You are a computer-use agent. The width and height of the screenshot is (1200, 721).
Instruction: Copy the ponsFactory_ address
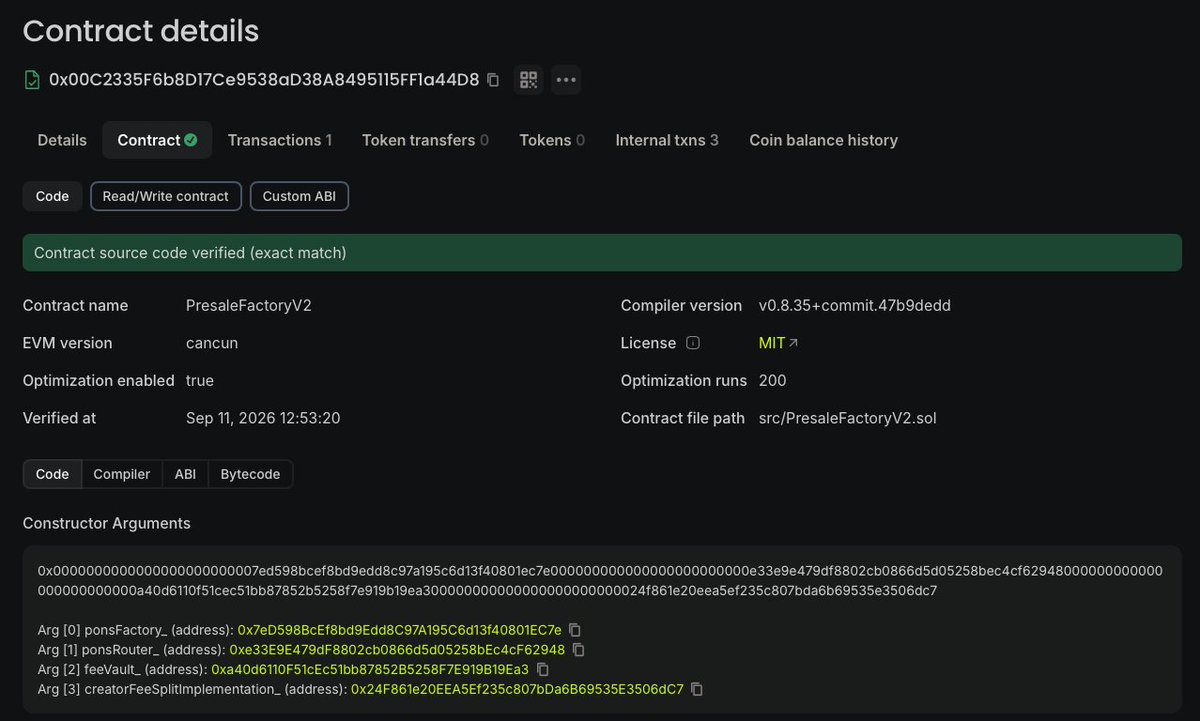coord(575,630)
